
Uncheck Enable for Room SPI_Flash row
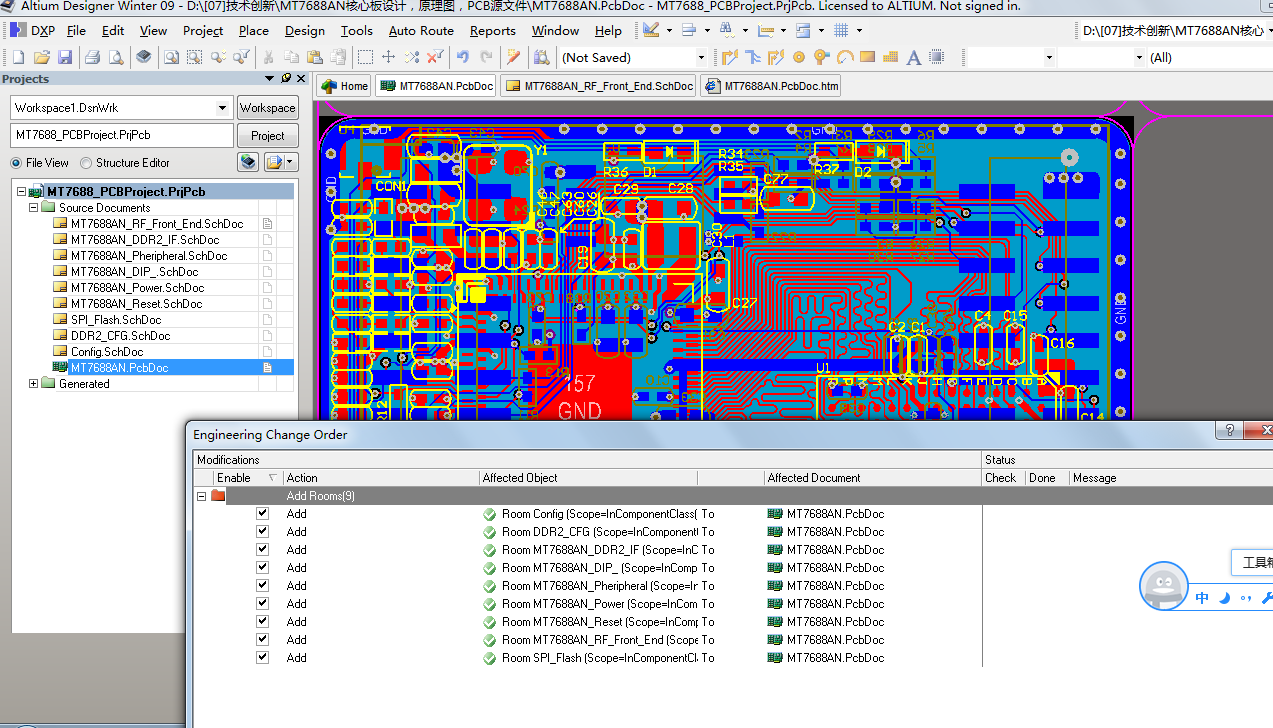tap(262, 657)
